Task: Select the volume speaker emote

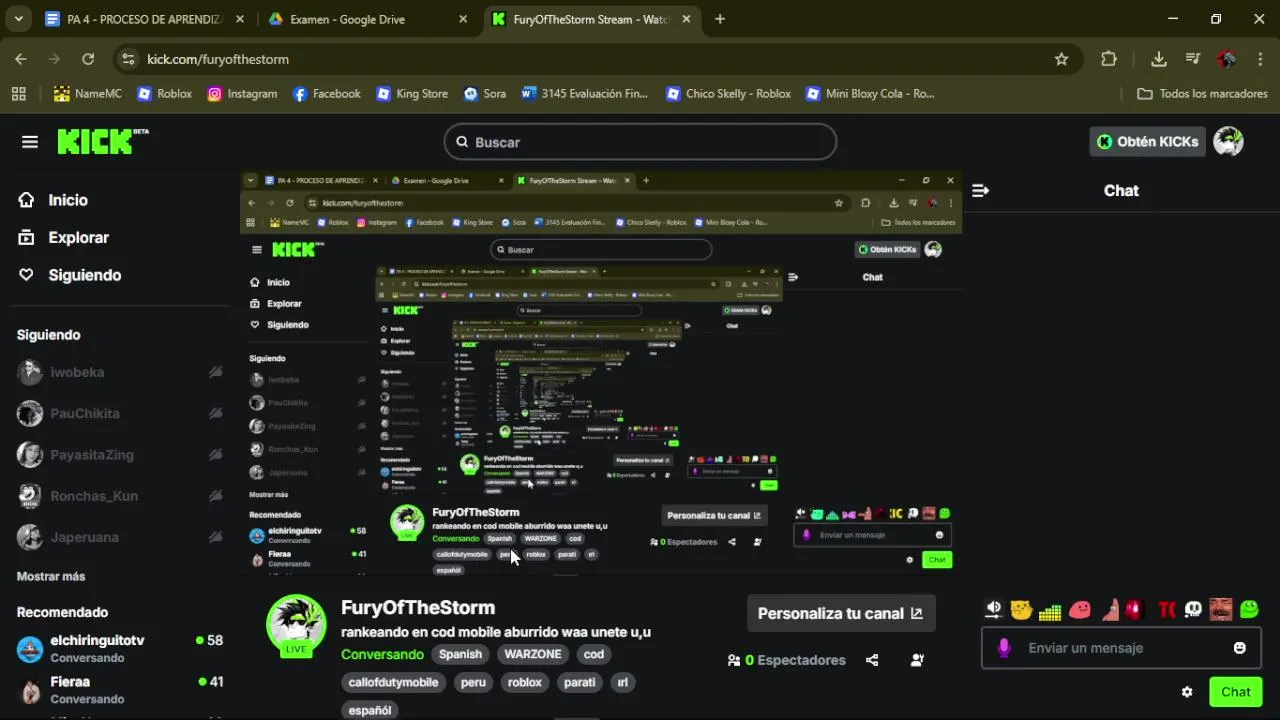Action: pyautogui.click(x=993, y=609)
